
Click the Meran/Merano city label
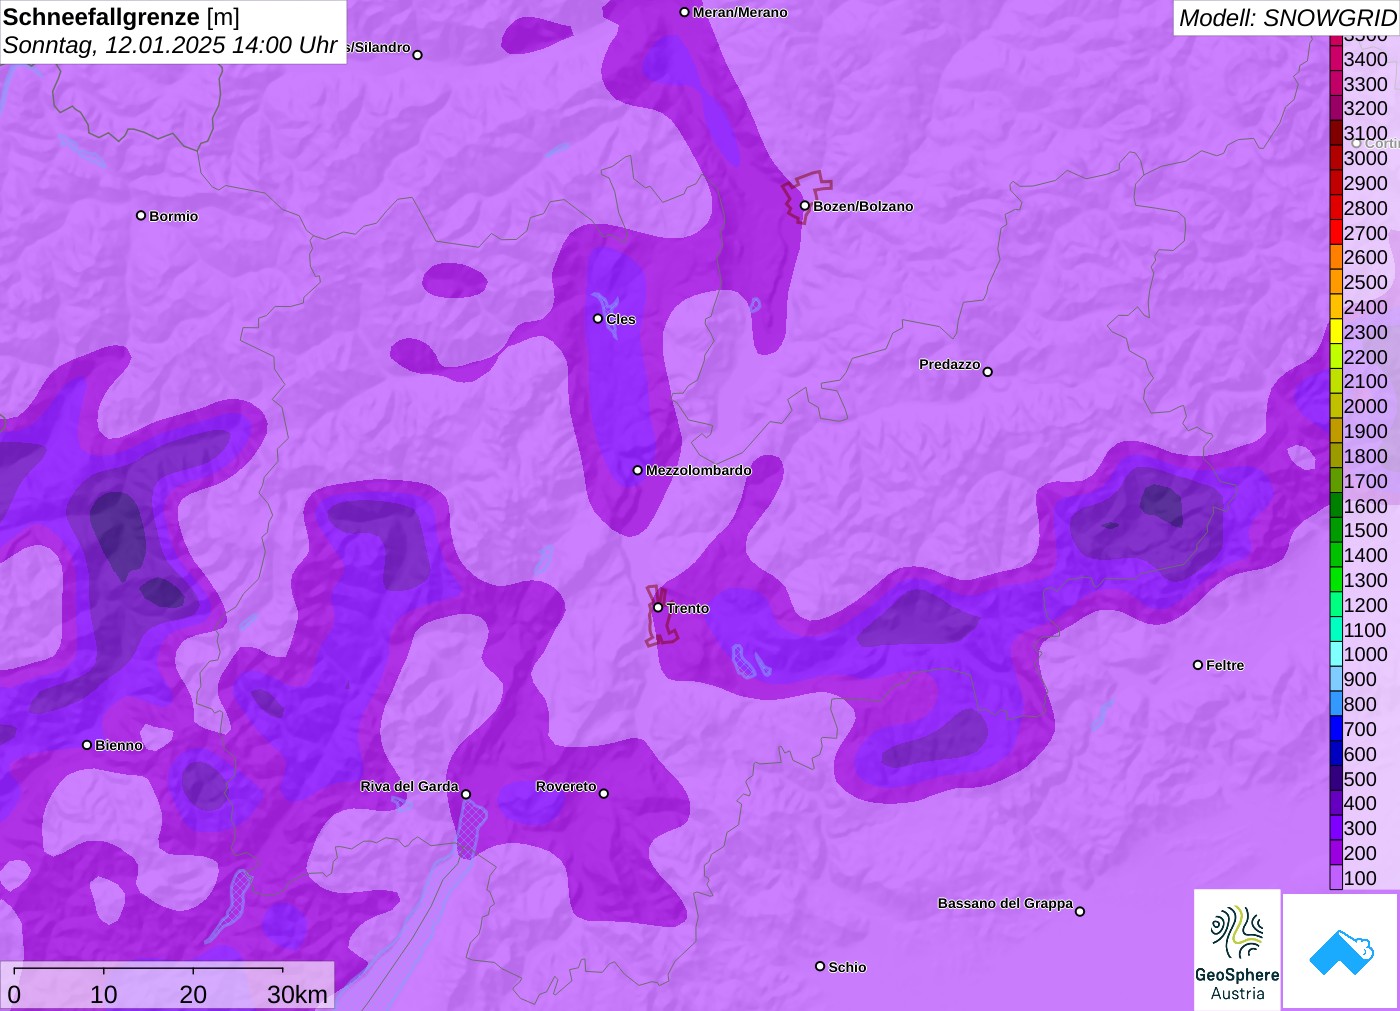(x=740, y=12)
